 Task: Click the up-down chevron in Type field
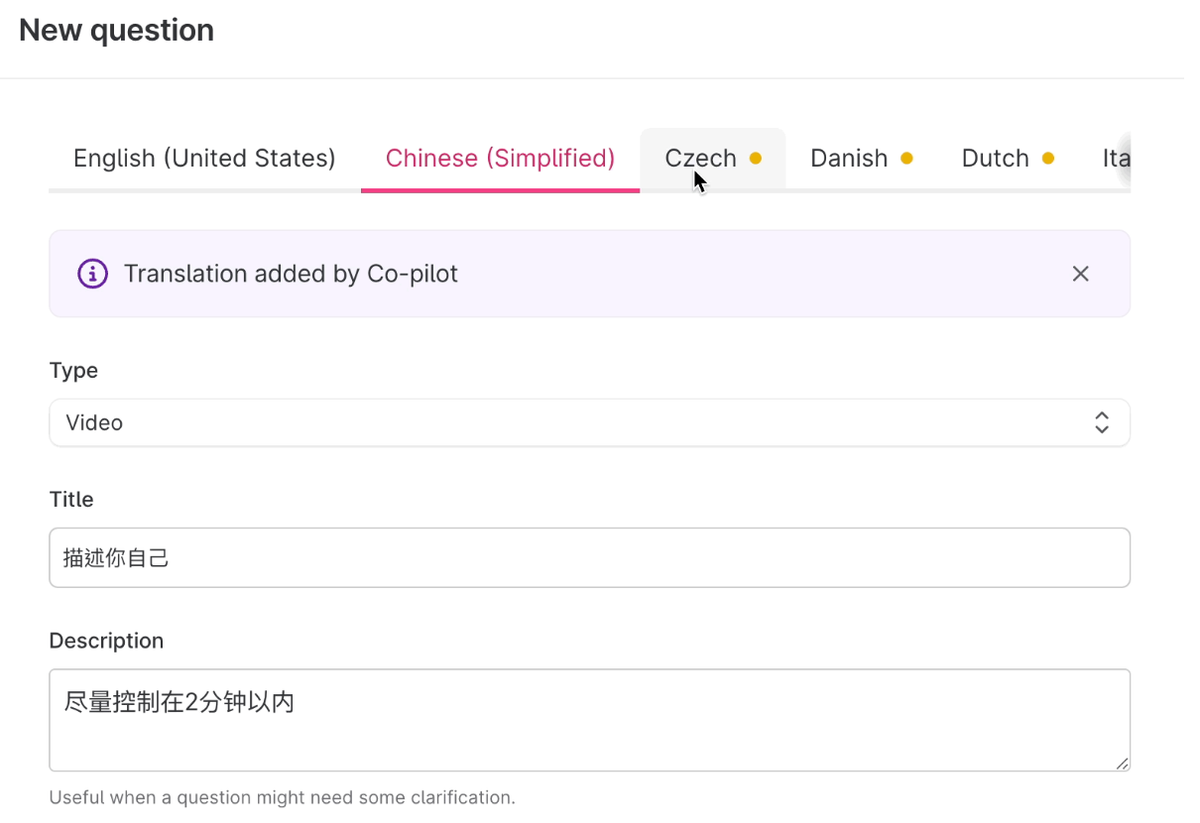tap(1101, 423)
